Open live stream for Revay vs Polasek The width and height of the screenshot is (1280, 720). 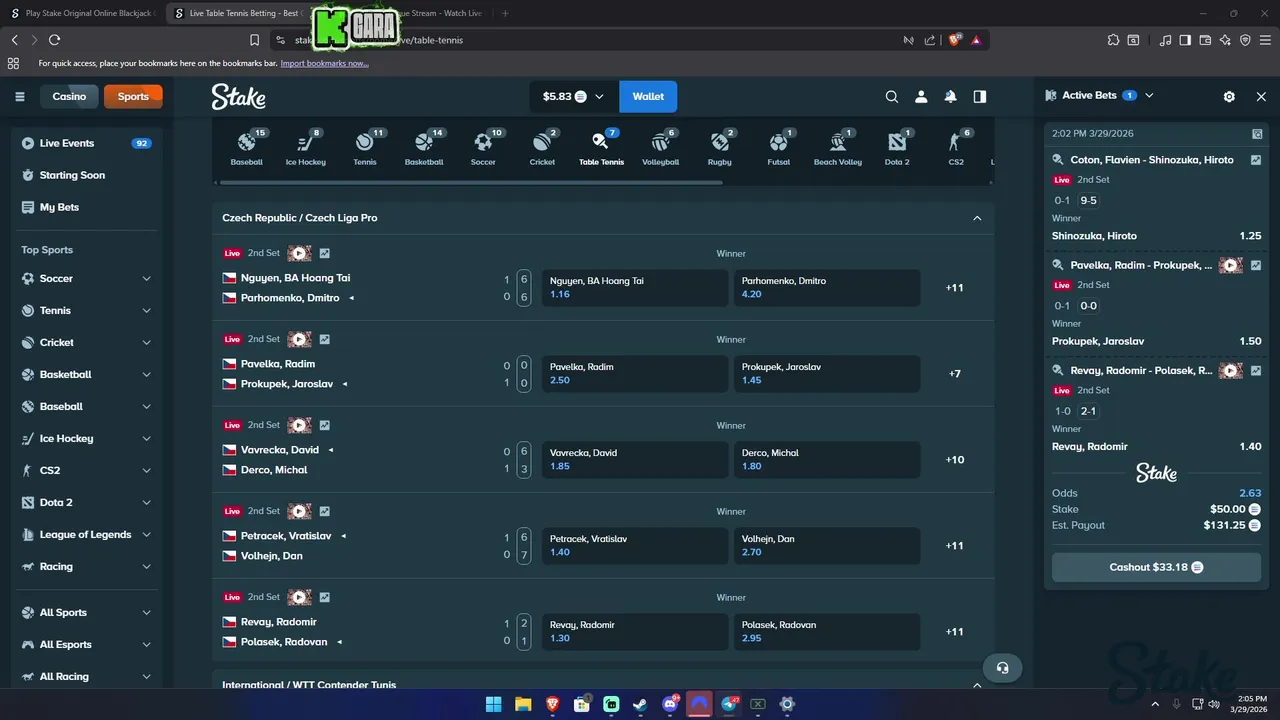pos(299,597)
